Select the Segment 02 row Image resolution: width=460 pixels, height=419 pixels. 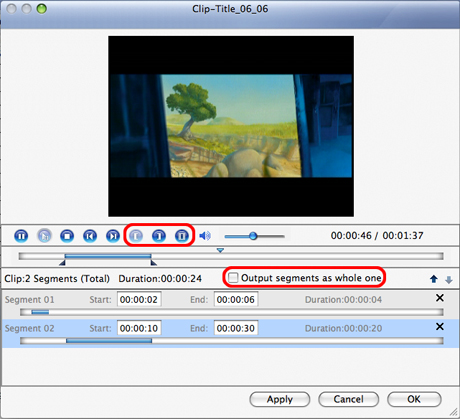coord(230,333)
